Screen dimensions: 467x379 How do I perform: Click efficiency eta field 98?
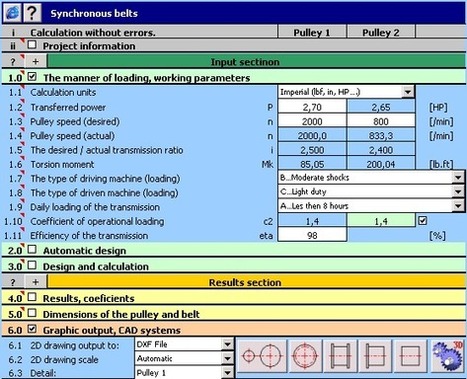pos(312,235)
